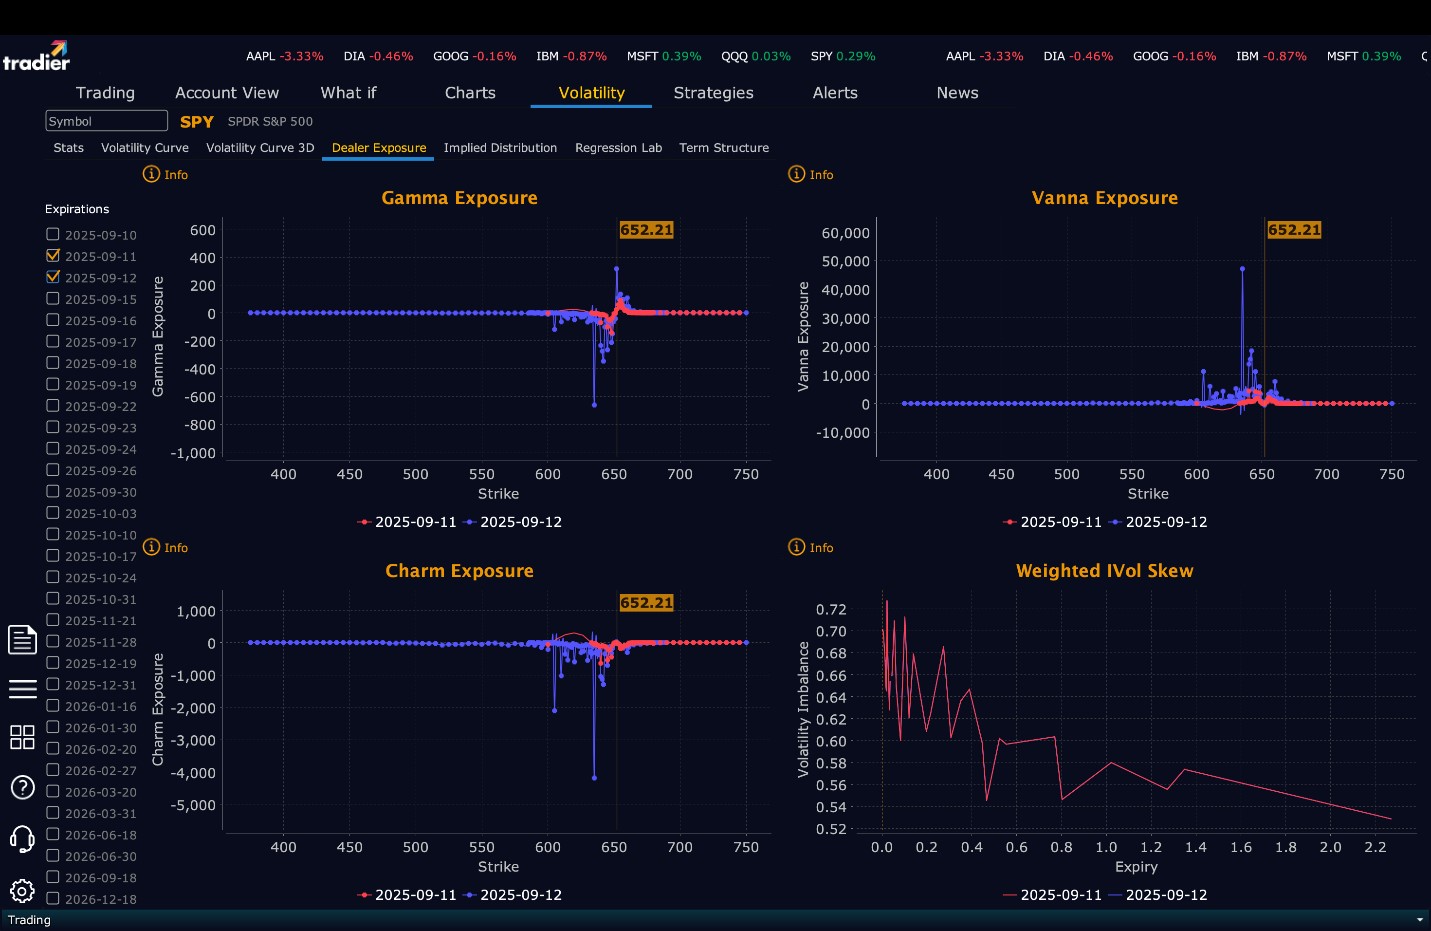
Task: Select the 2025-09-30 expiration checkbox
Action: [x=53, y=491]
